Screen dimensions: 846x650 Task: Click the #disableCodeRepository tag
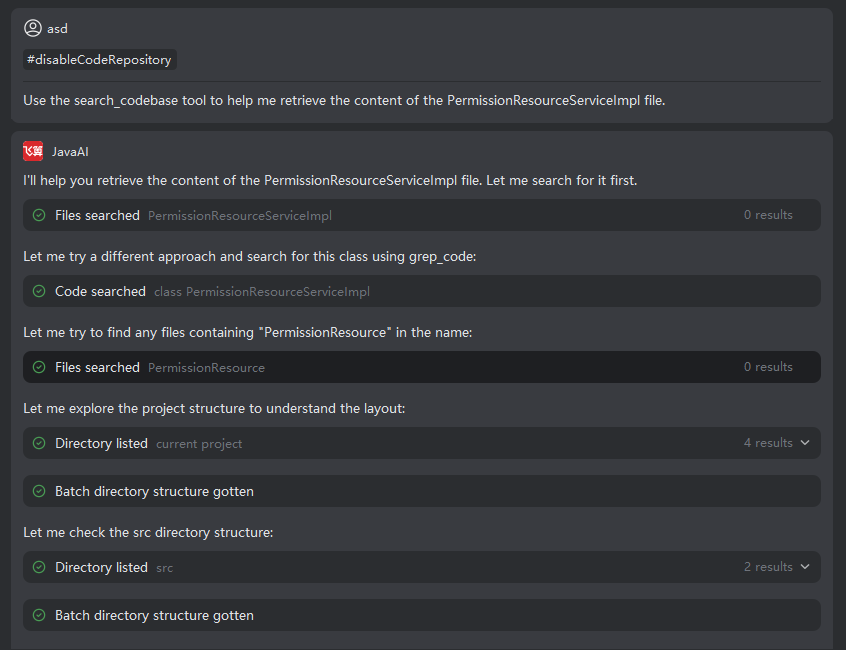(x=100, y=60)
